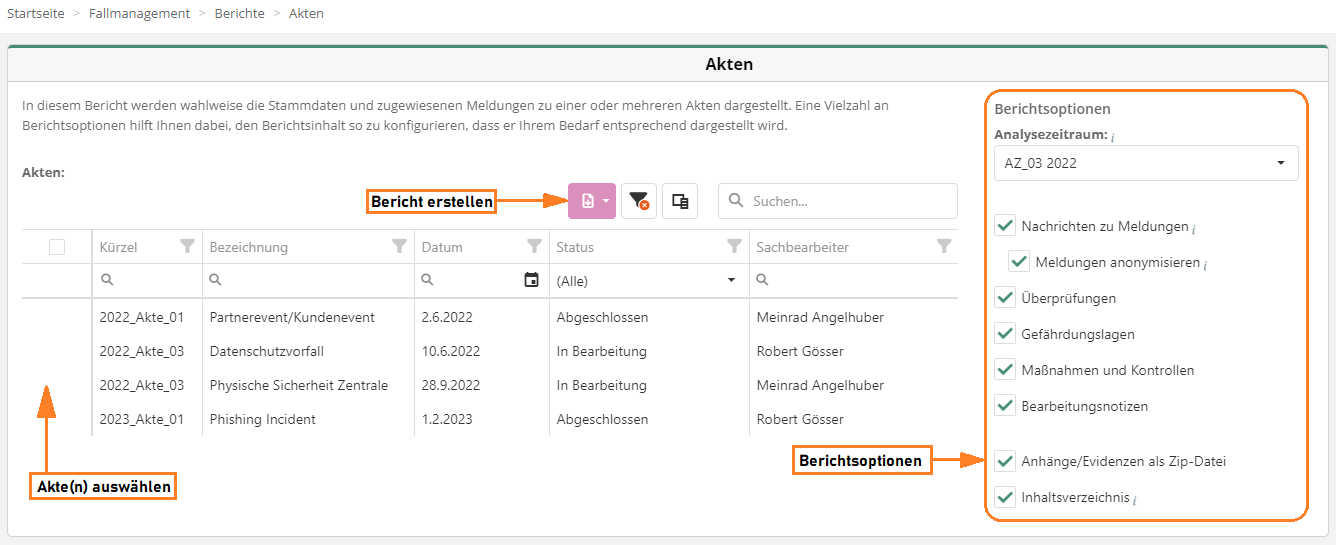Uncheck the Inhaltsverzeichnis checkbox
Viewport: 1336px width, 545px height.
coord(1005,497)
